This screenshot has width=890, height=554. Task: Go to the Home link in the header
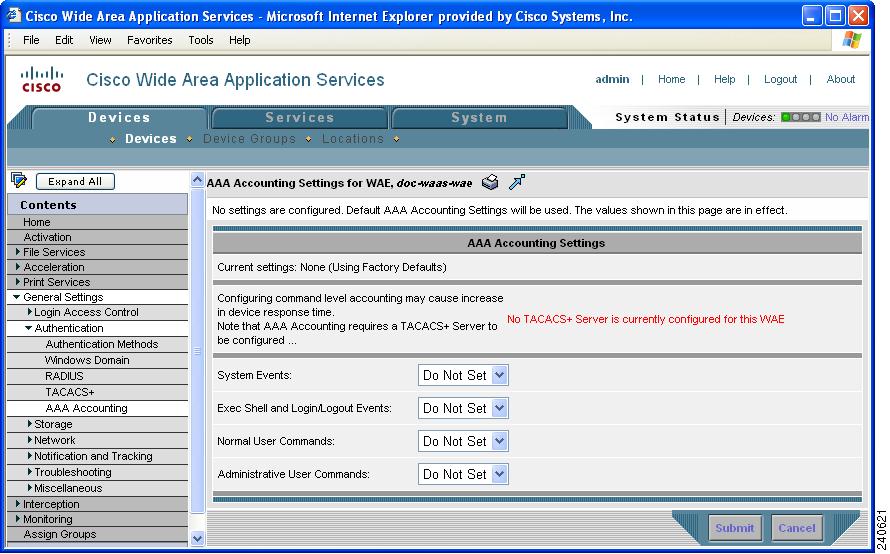(x=671, y=79)
